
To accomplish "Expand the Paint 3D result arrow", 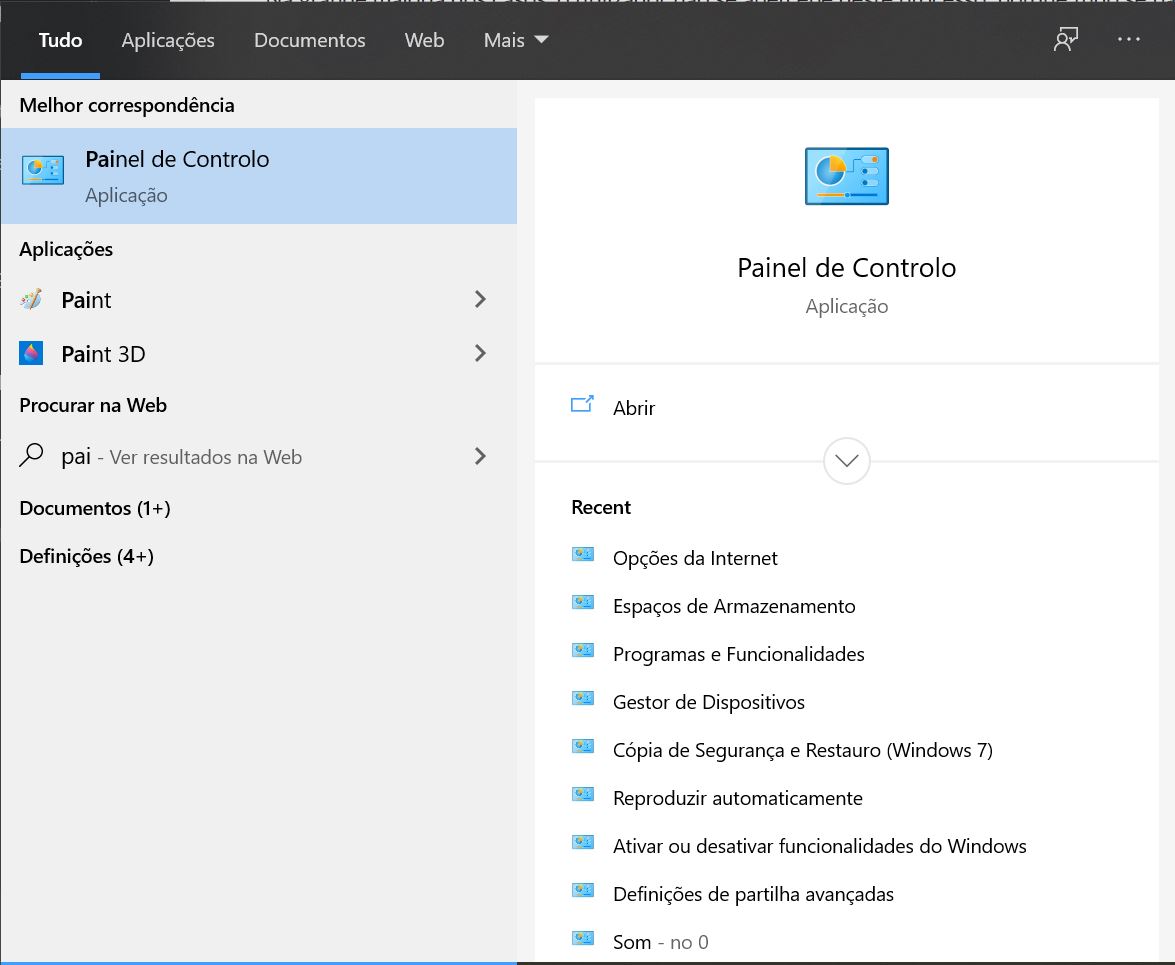I will 480,353.
